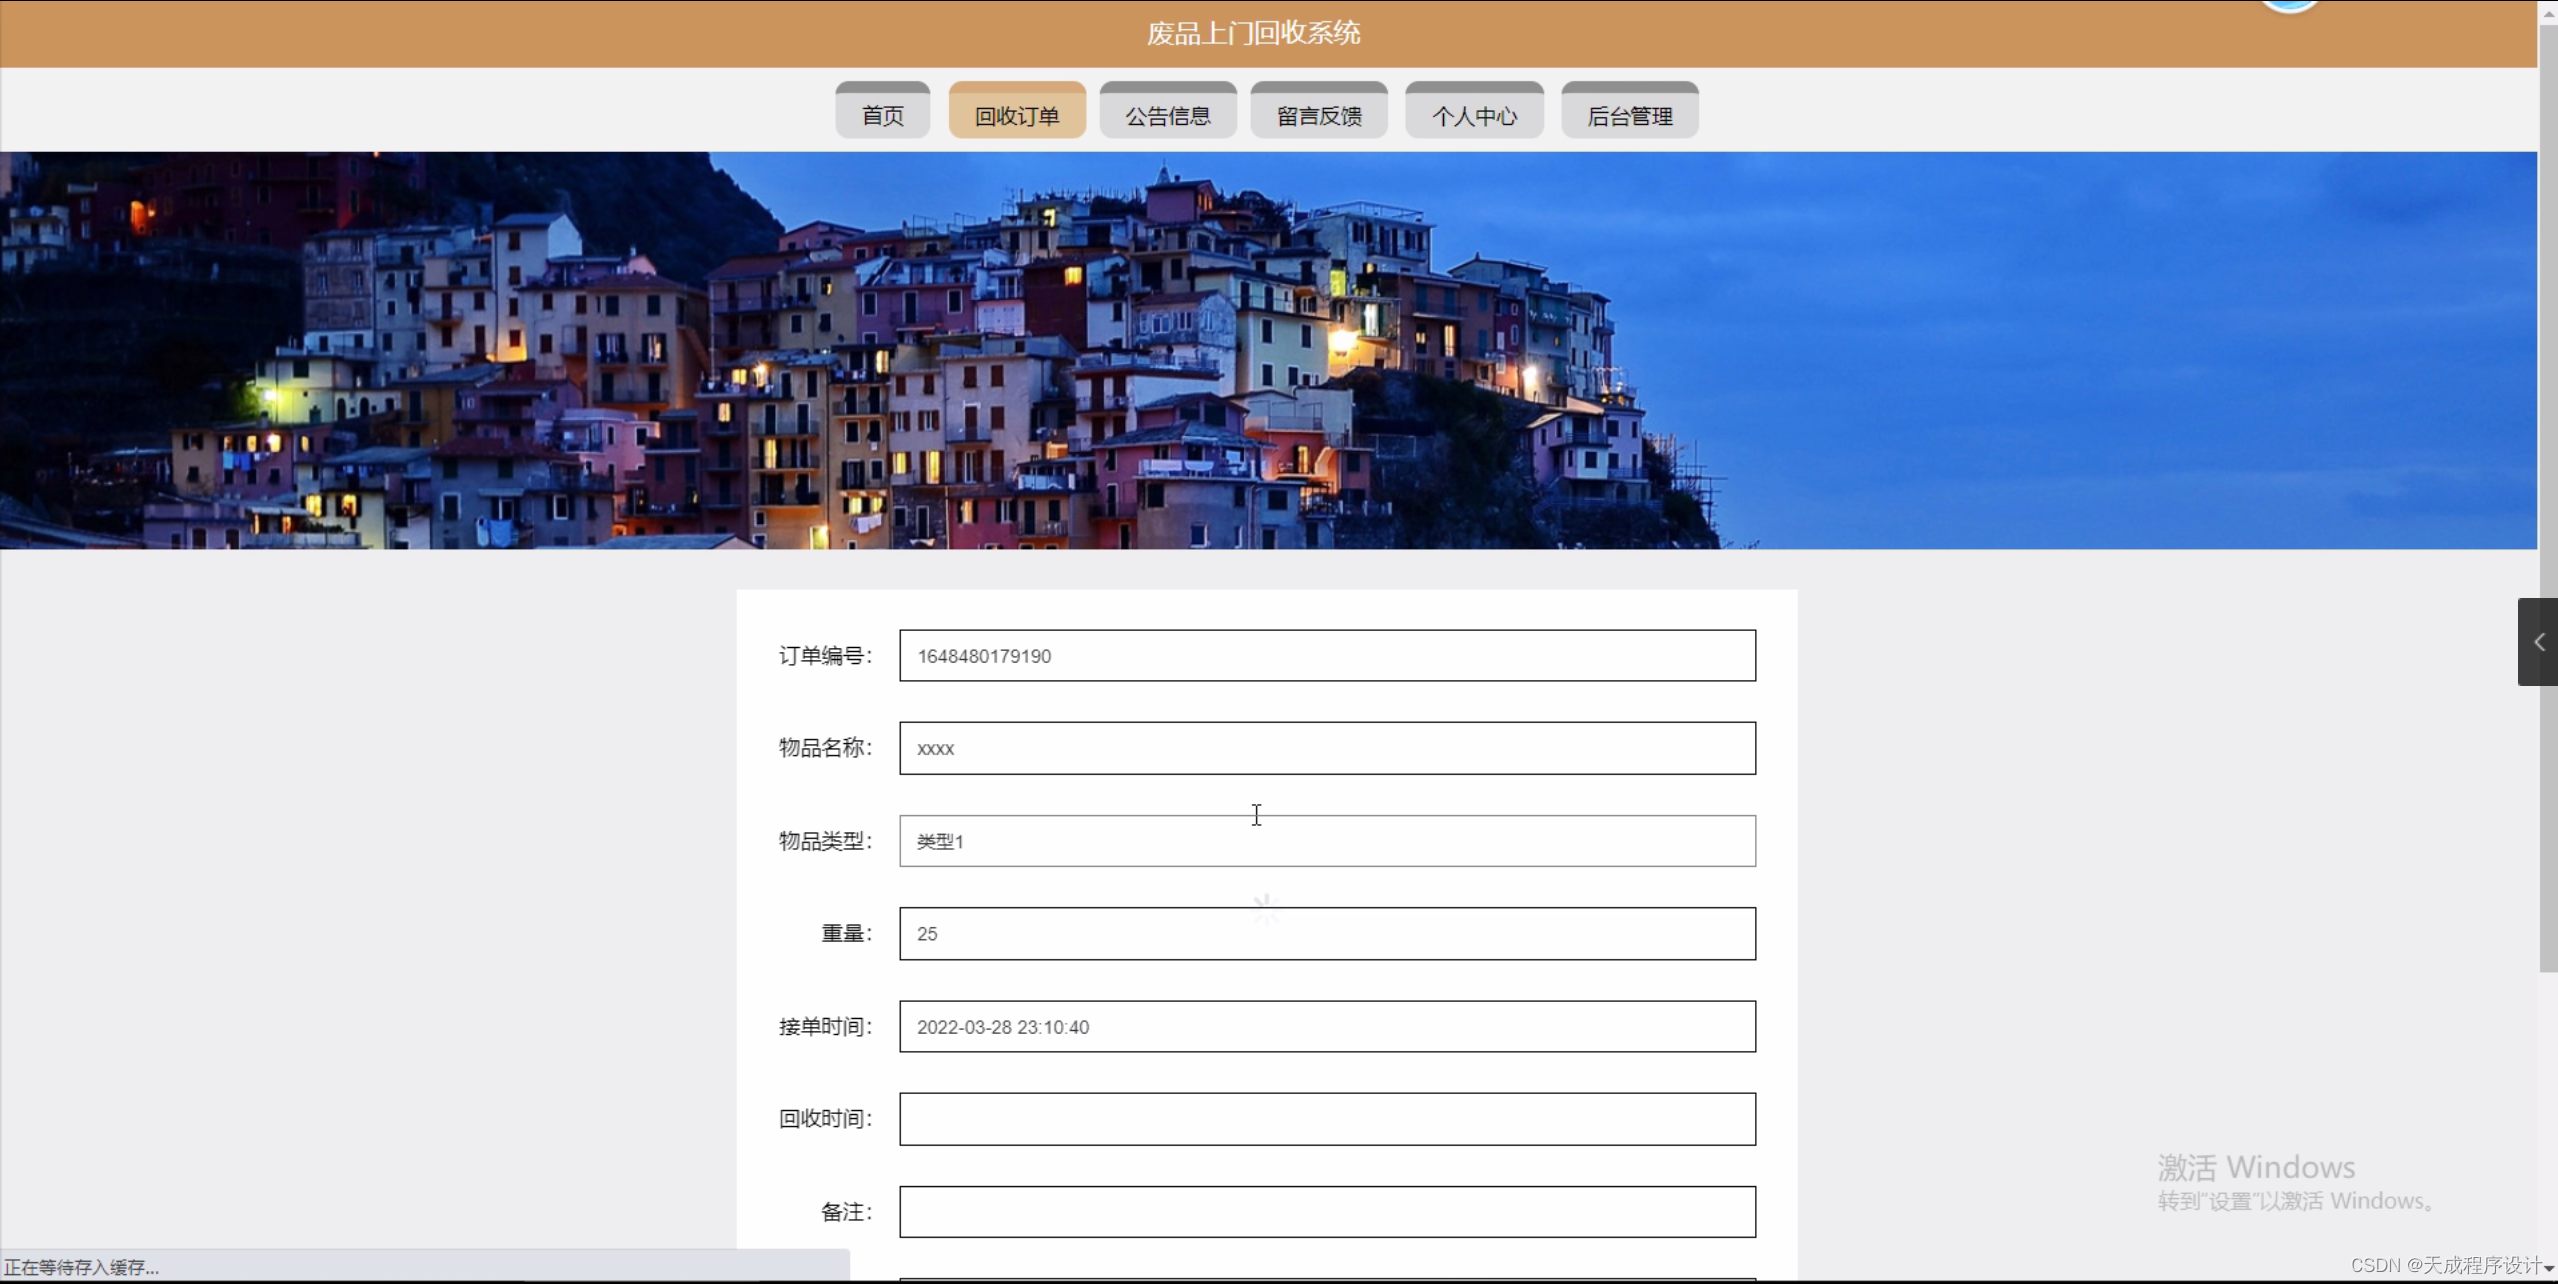
Task: Select the 回收订单 tab
Action: tap(1016, 115)
